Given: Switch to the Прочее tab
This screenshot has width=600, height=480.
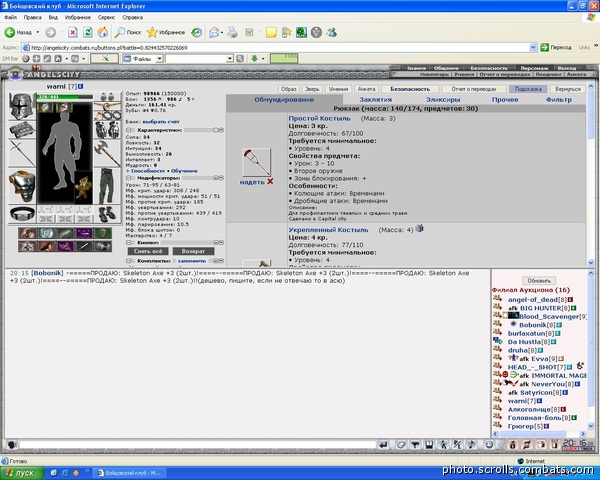Looking at the screenshot, I should coord(505,100).
